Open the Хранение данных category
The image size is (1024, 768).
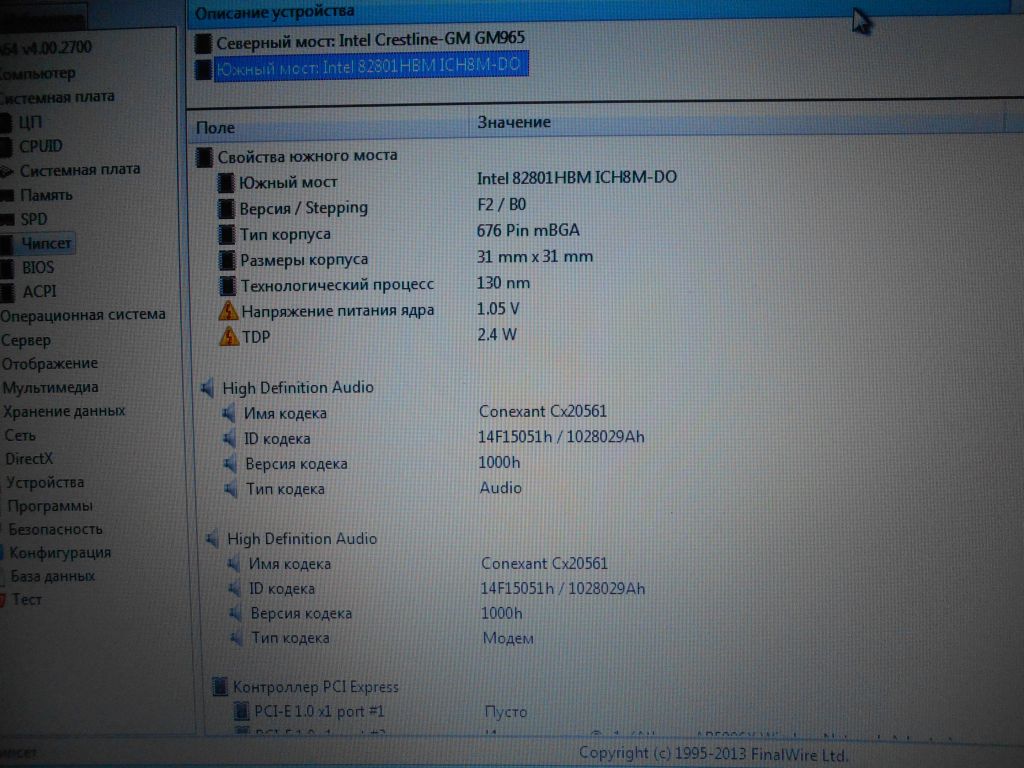coord(64,411)
